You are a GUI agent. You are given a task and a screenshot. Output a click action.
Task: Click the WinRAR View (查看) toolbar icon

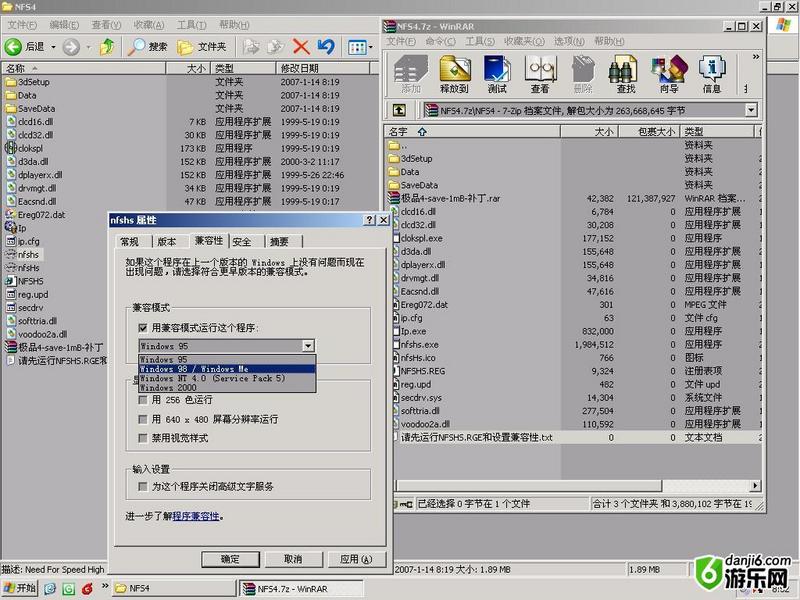pos(540,74)
